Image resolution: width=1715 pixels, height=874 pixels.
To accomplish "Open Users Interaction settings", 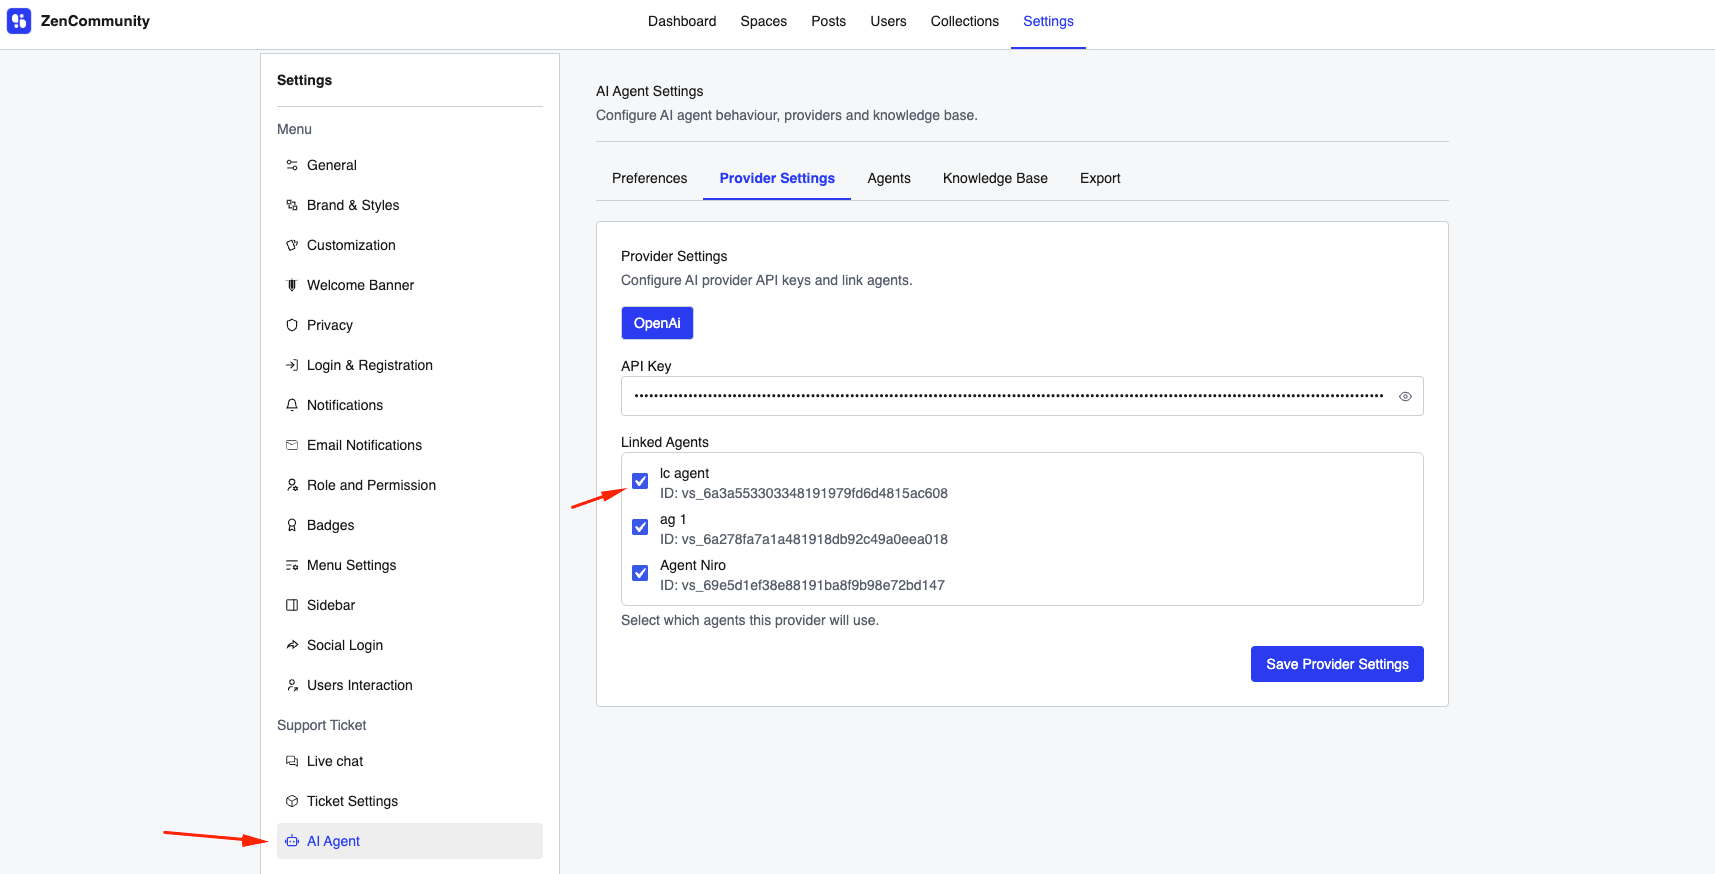I will (410, 685).
